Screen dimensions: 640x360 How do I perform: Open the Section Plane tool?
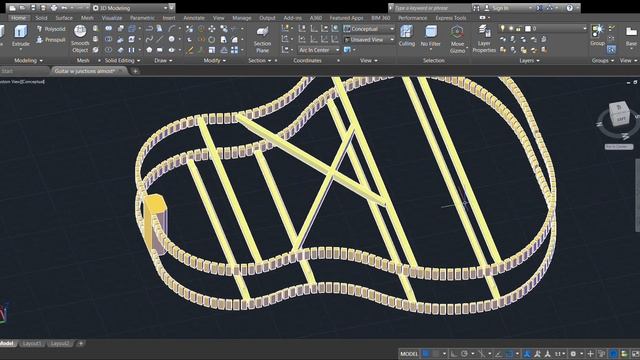point(262,39)
